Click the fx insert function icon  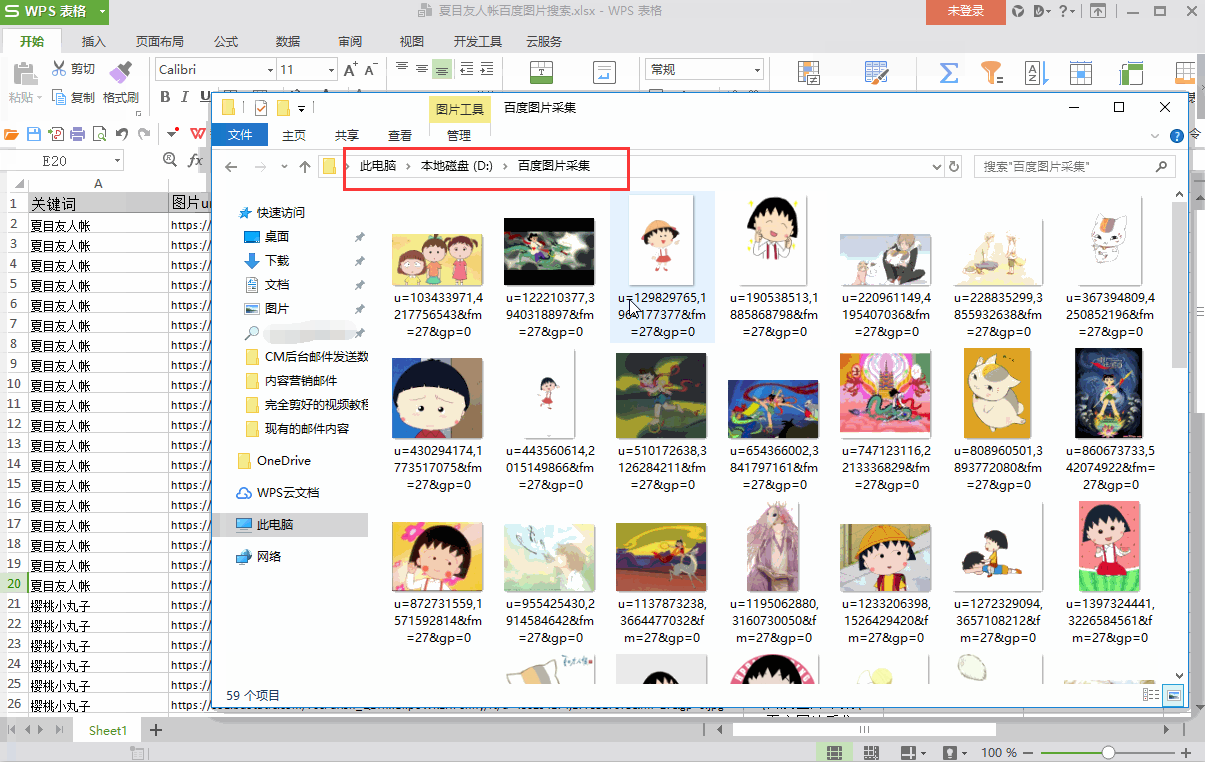pyautogui.click(x=195, y=160)
